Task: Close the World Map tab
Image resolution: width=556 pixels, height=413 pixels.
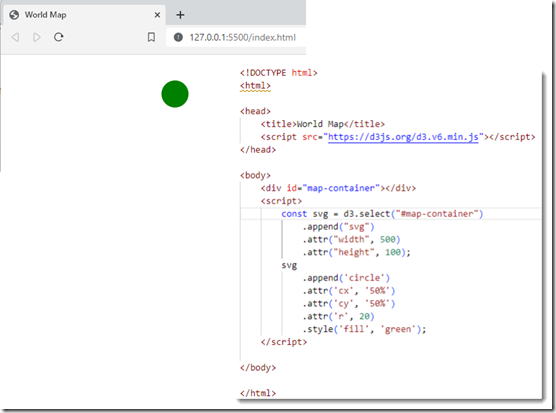Action: 157,15
